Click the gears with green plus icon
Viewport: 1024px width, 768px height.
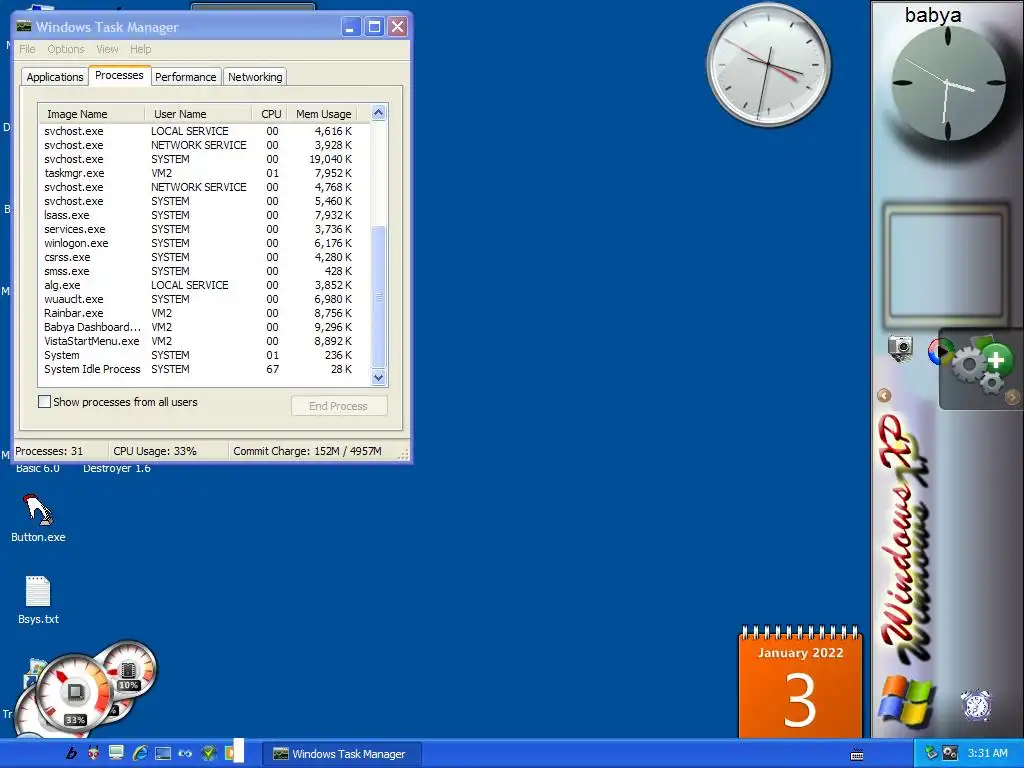[982, 364]
